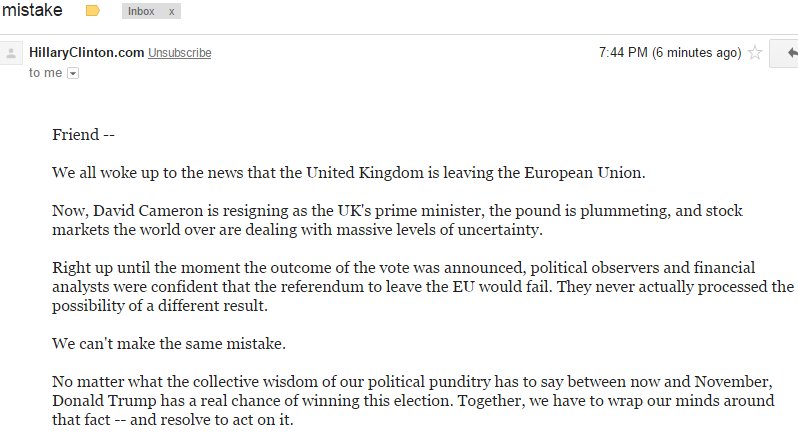Viewport: 798px width, 436px height.
Task: Click the email subject 'mistake'
Action: (x=33, y=11)
